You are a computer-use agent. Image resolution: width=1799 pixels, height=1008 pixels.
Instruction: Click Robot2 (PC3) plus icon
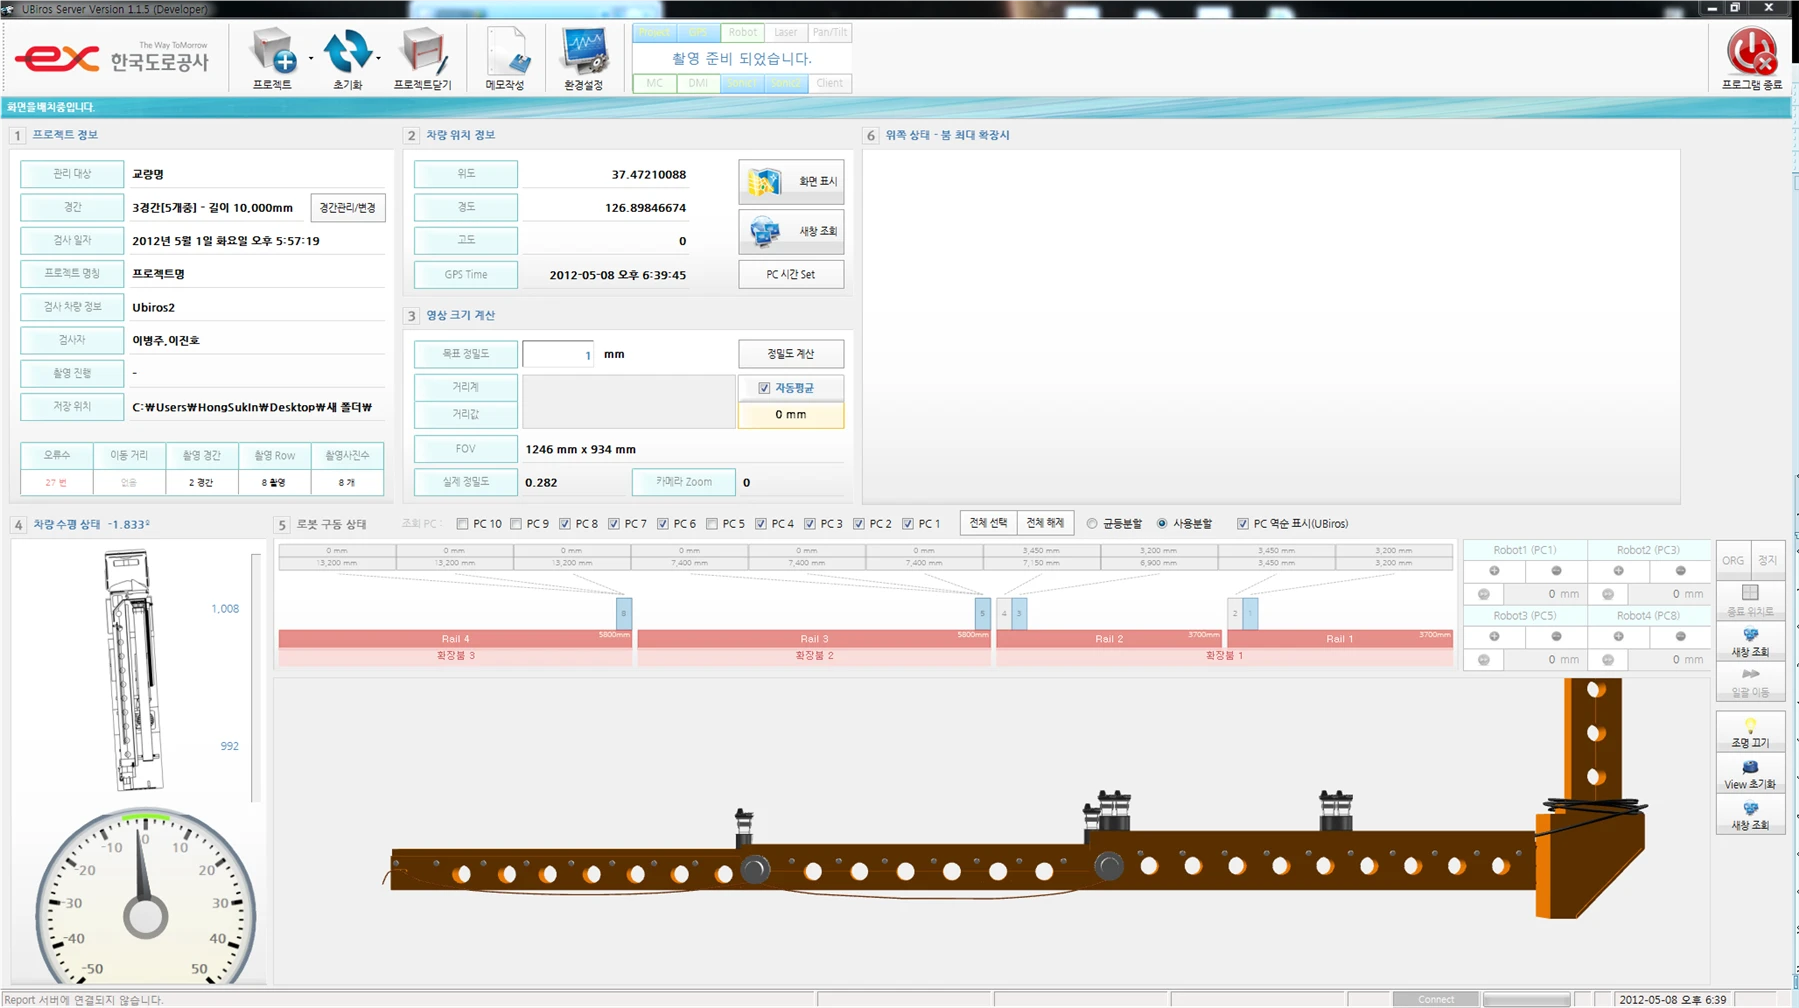pos(1618,571)
